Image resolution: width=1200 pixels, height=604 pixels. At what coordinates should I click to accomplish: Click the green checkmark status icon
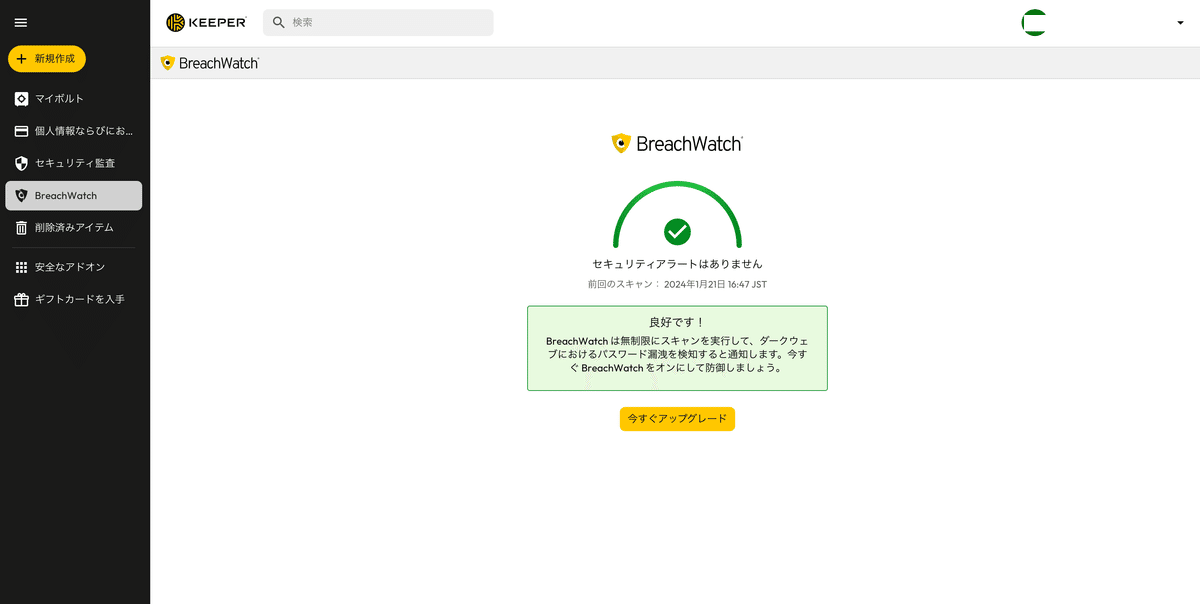tap(677, 231)
